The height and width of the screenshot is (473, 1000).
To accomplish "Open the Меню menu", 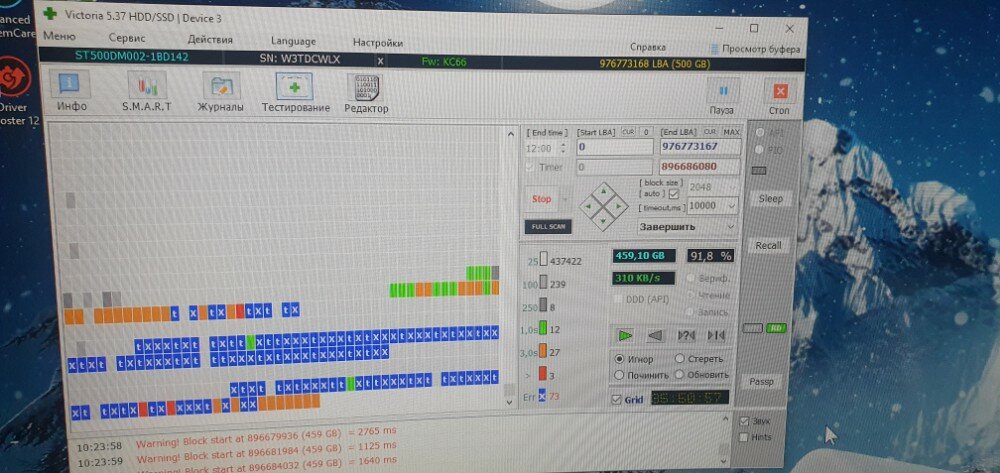I will pos(59,37).
